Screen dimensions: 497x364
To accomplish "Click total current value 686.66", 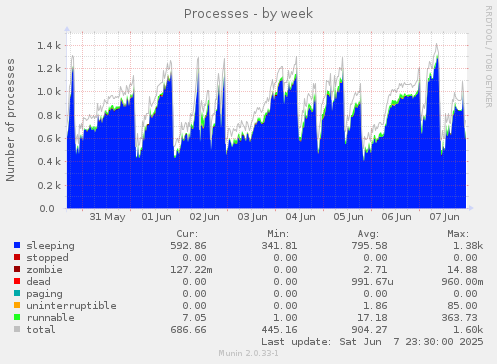I will click(x=188, y=330).
